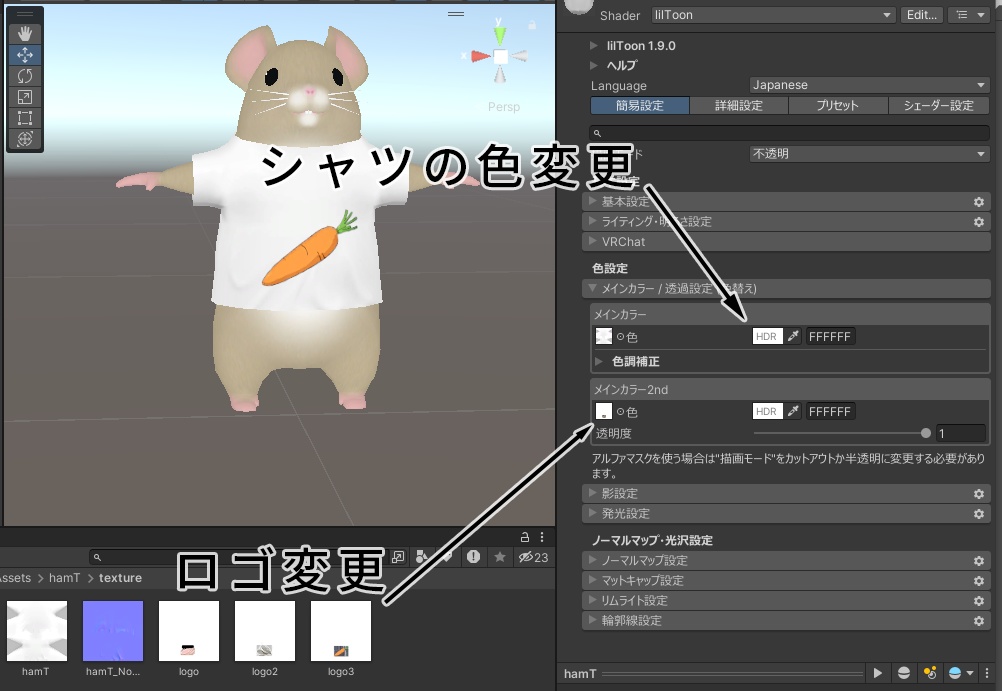Image resolution: width=1002 pixels, height=691 pixels.
Task: Expand the ヘルプ foldout
Action: 594,65
